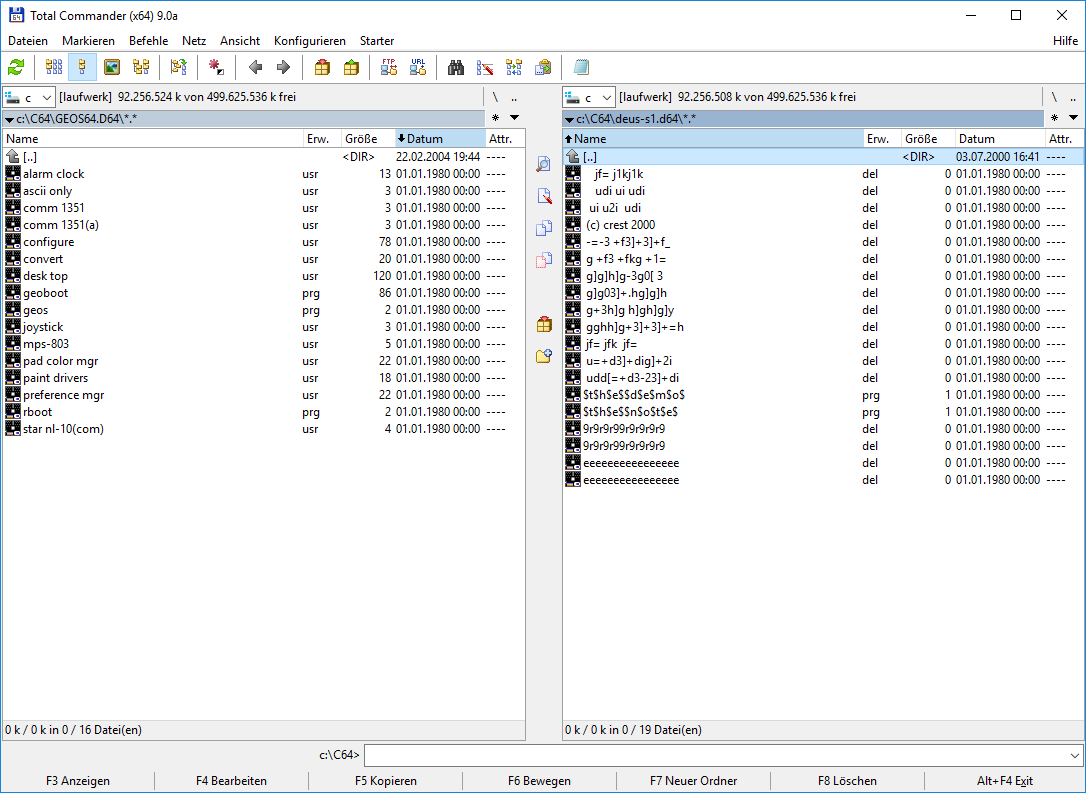The height and width of the screenshot is (793, 1086).
Task: Open the multi-rename tool icon
Action: pyautogui.click(x=485, y=67)
